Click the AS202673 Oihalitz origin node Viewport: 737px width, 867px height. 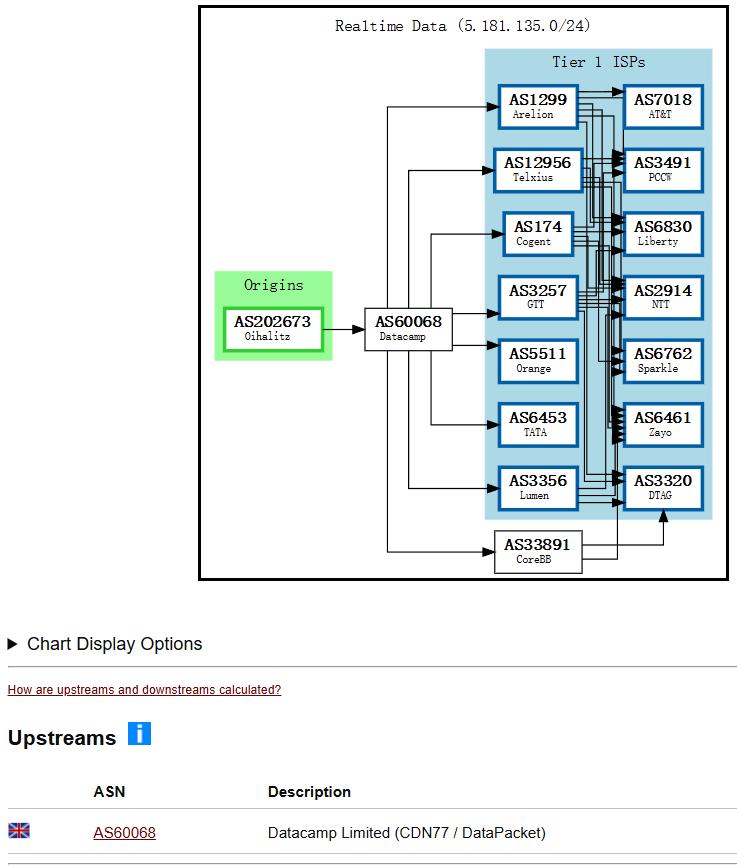click(x=273, y=329)
